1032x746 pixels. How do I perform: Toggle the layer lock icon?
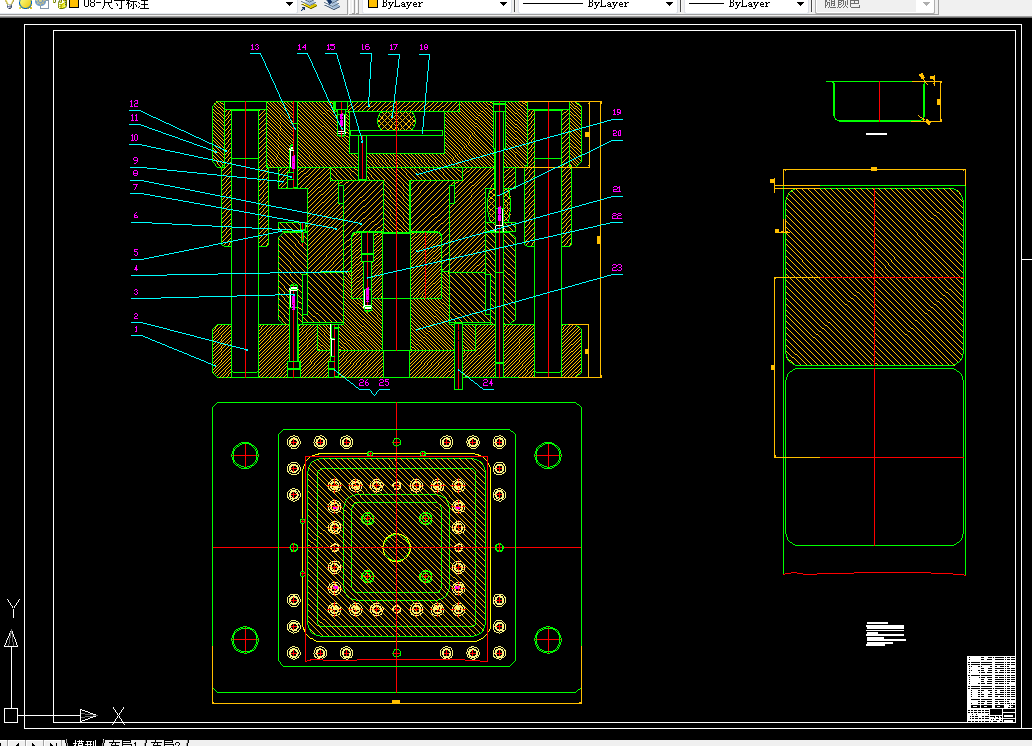(x=61, y=4)
